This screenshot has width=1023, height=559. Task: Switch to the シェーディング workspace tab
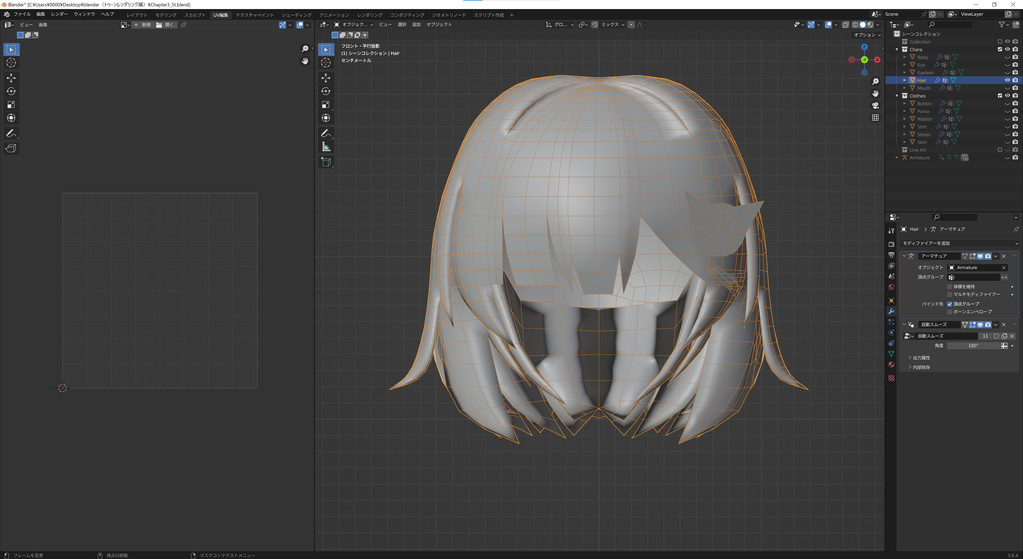pyautogui.click(x=296, y=15)
